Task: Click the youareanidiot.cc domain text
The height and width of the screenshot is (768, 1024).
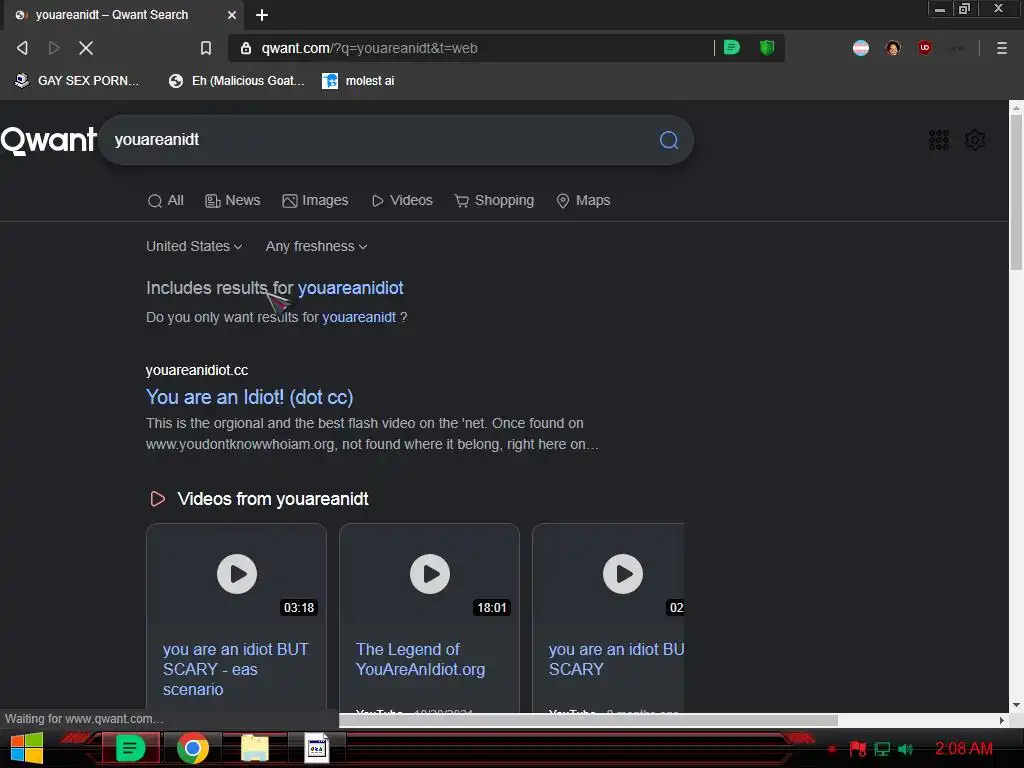Action: (197, 370)
